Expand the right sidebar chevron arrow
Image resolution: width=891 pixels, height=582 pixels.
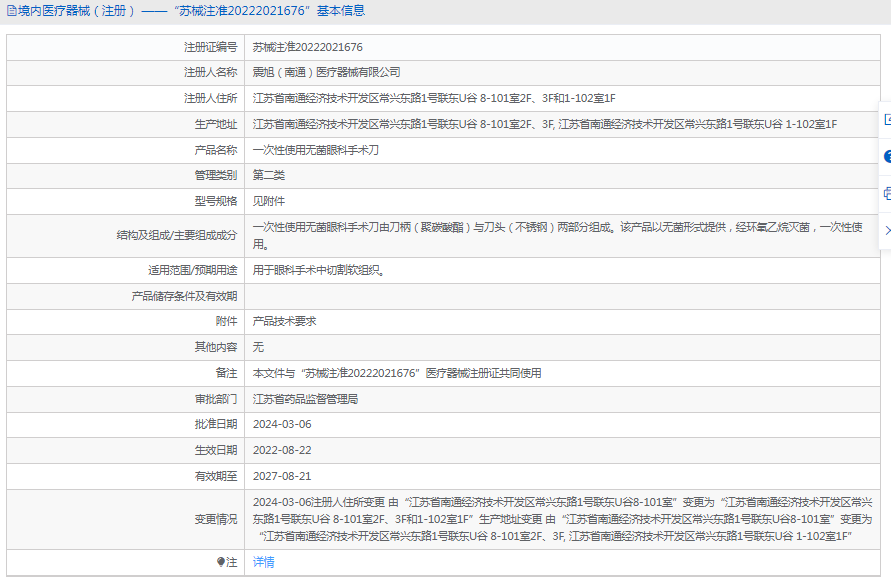pyautogui.click(x=887, y=230)
